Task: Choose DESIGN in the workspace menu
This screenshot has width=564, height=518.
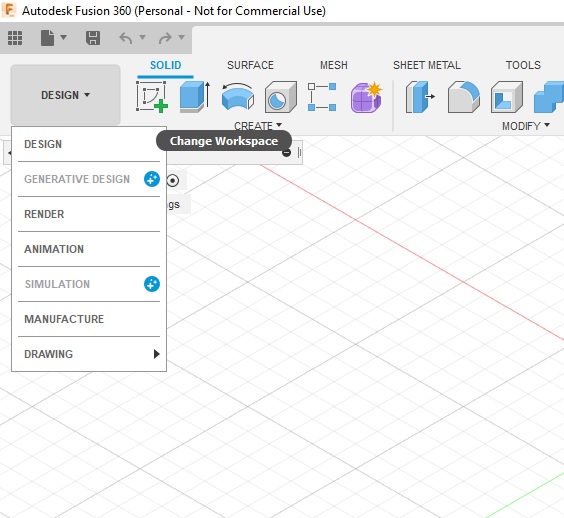Action: [x=89, y=144]
